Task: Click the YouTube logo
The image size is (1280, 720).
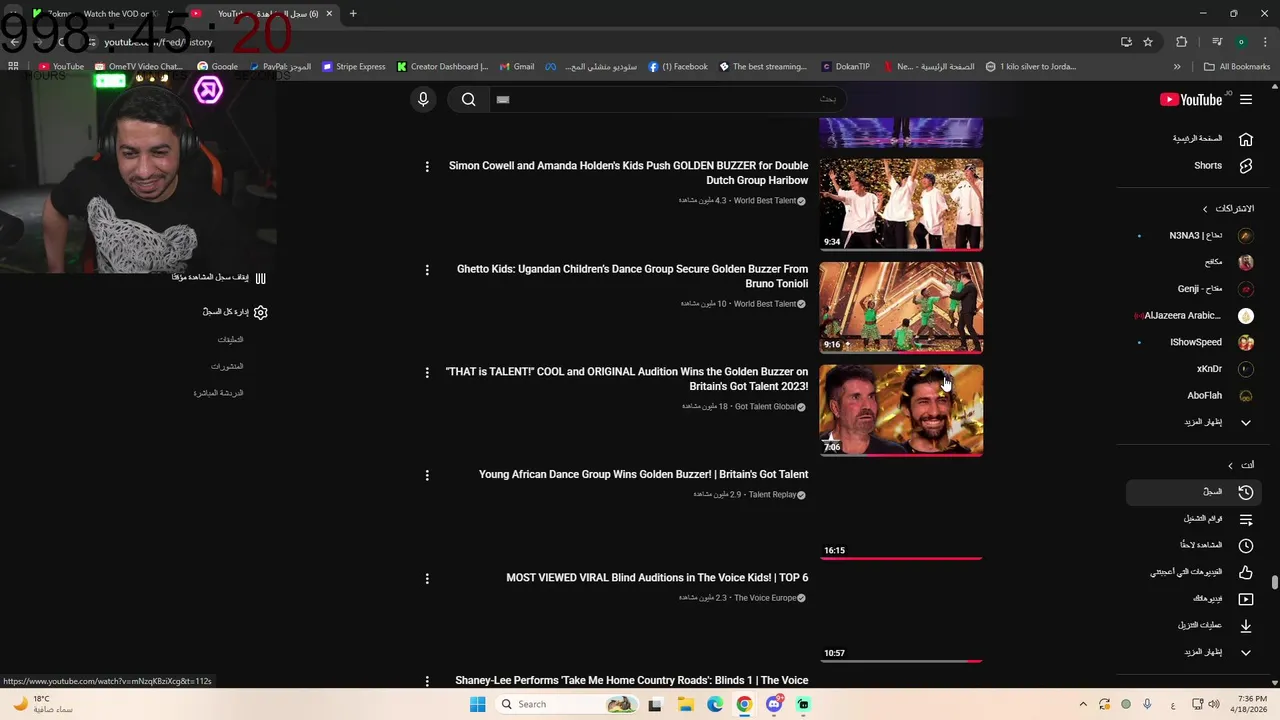Action: click(x=1191, y=99)
